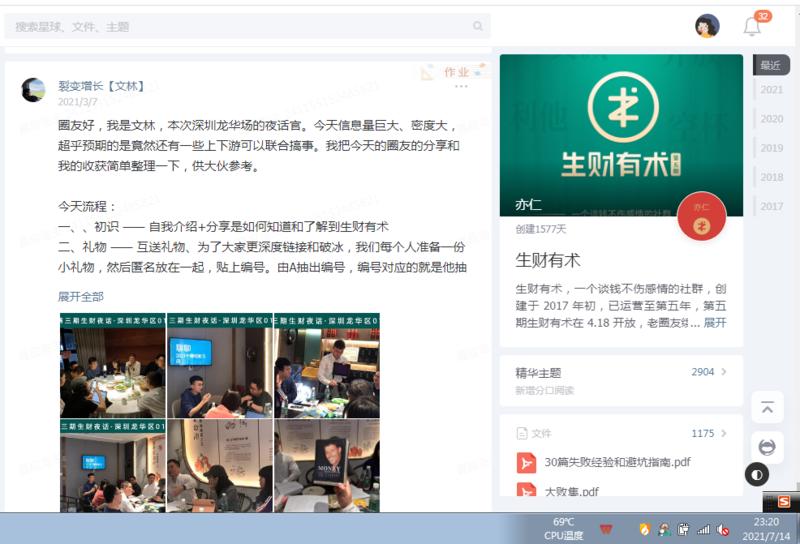800x544 pixels.
Task: Expand the post via 展开全部
Action: pyautogui.click(x=80, y=296)
